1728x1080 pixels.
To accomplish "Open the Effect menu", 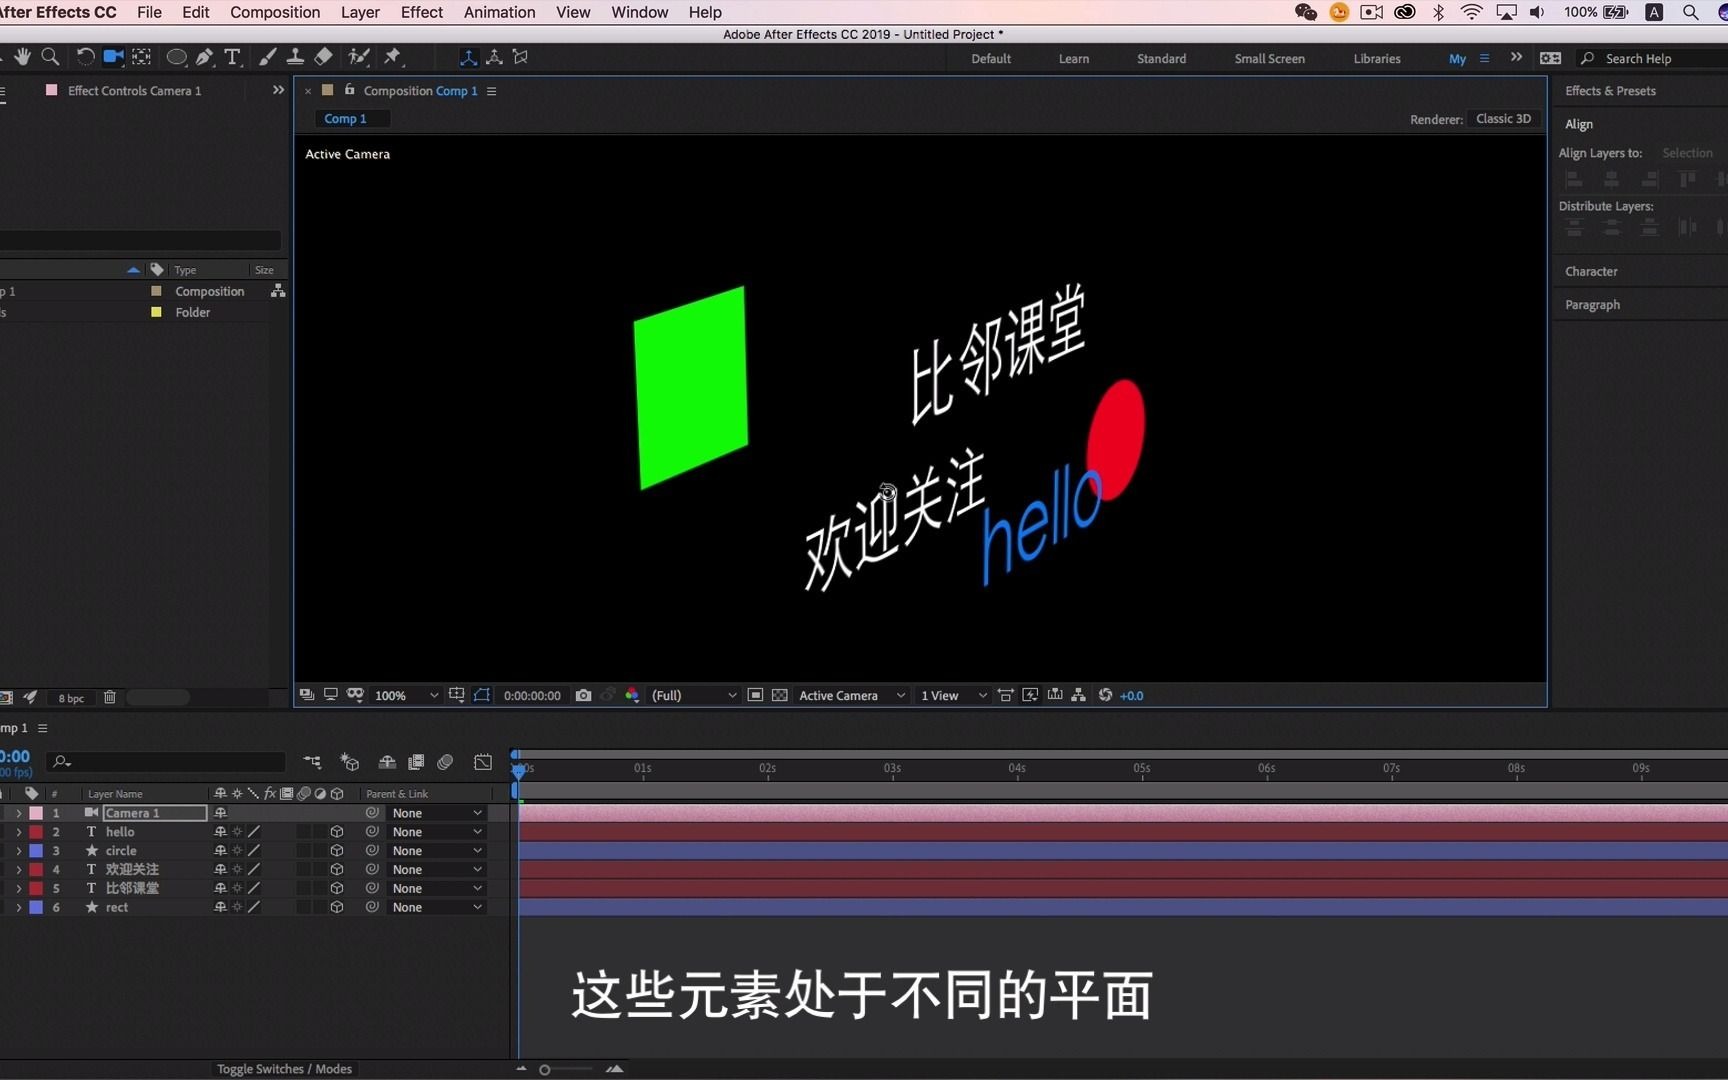I will (421, 12).
